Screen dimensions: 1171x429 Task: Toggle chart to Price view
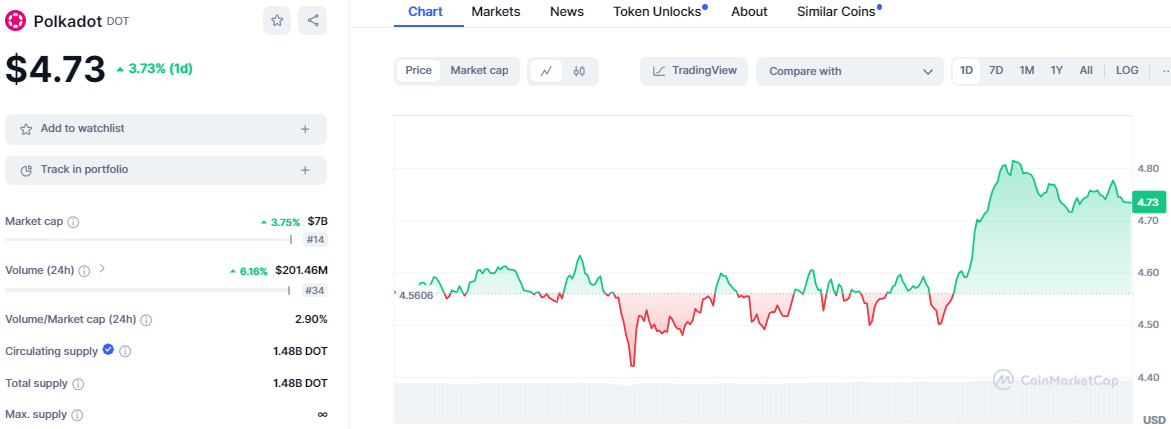coord(419,71)
